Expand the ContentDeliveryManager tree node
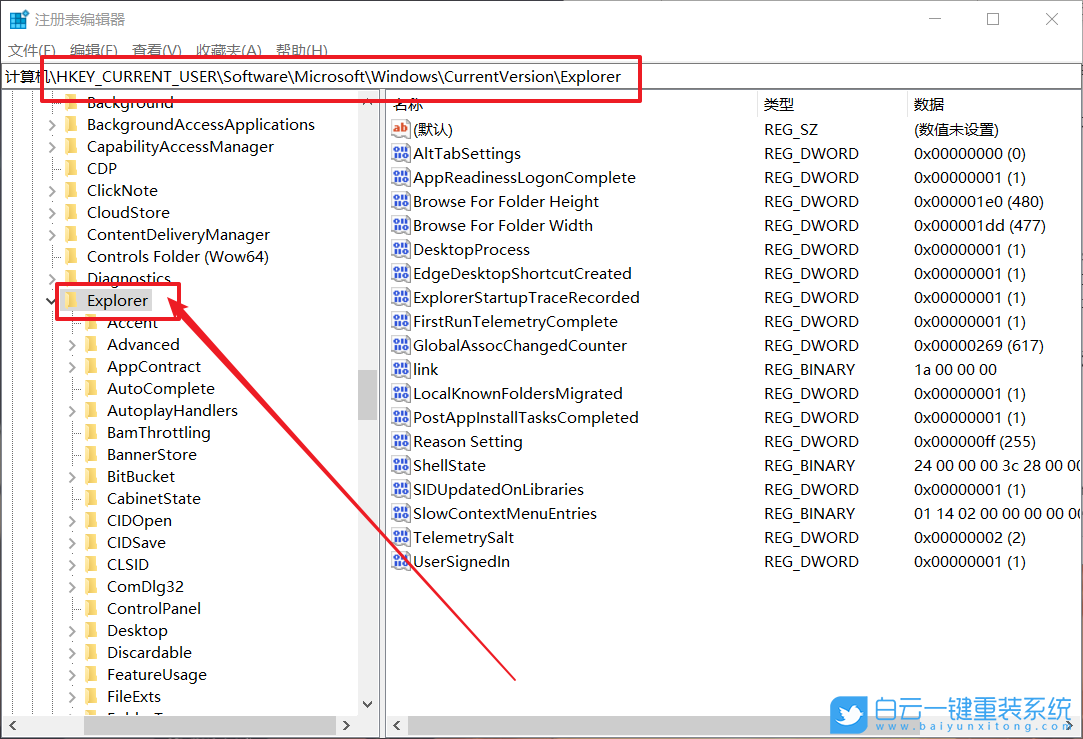Viewport: 1083px width, 739px height. pos(52,235)
